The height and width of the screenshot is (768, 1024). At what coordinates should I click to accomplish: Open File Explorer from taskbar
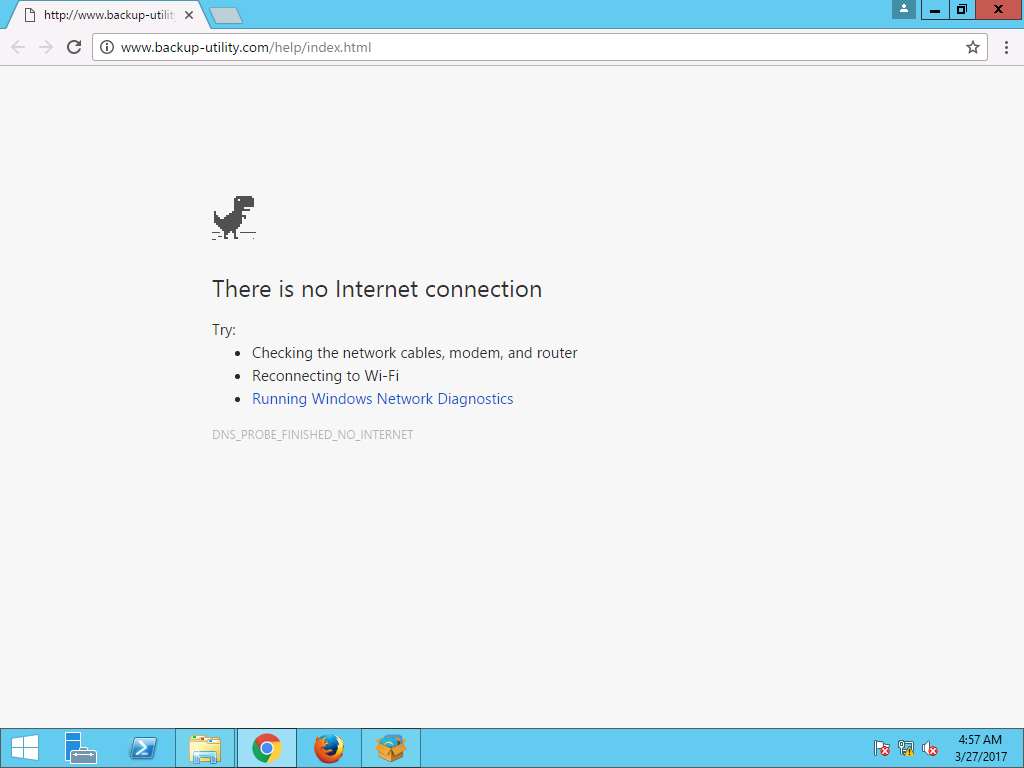coord(204,748)
